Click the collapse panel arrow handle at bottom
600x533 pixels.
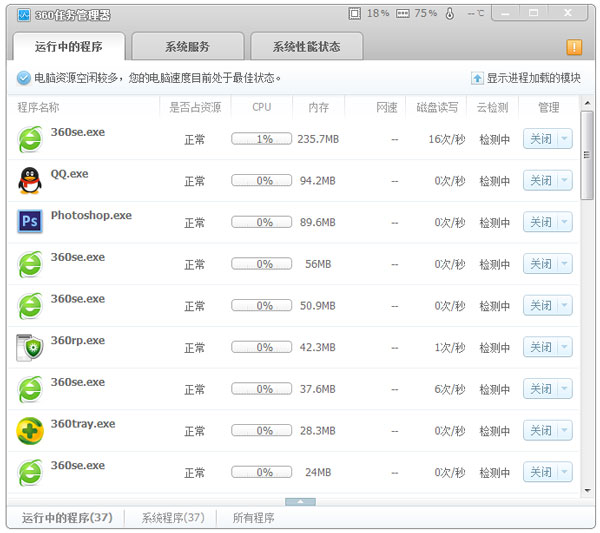[x=300, y=502]
